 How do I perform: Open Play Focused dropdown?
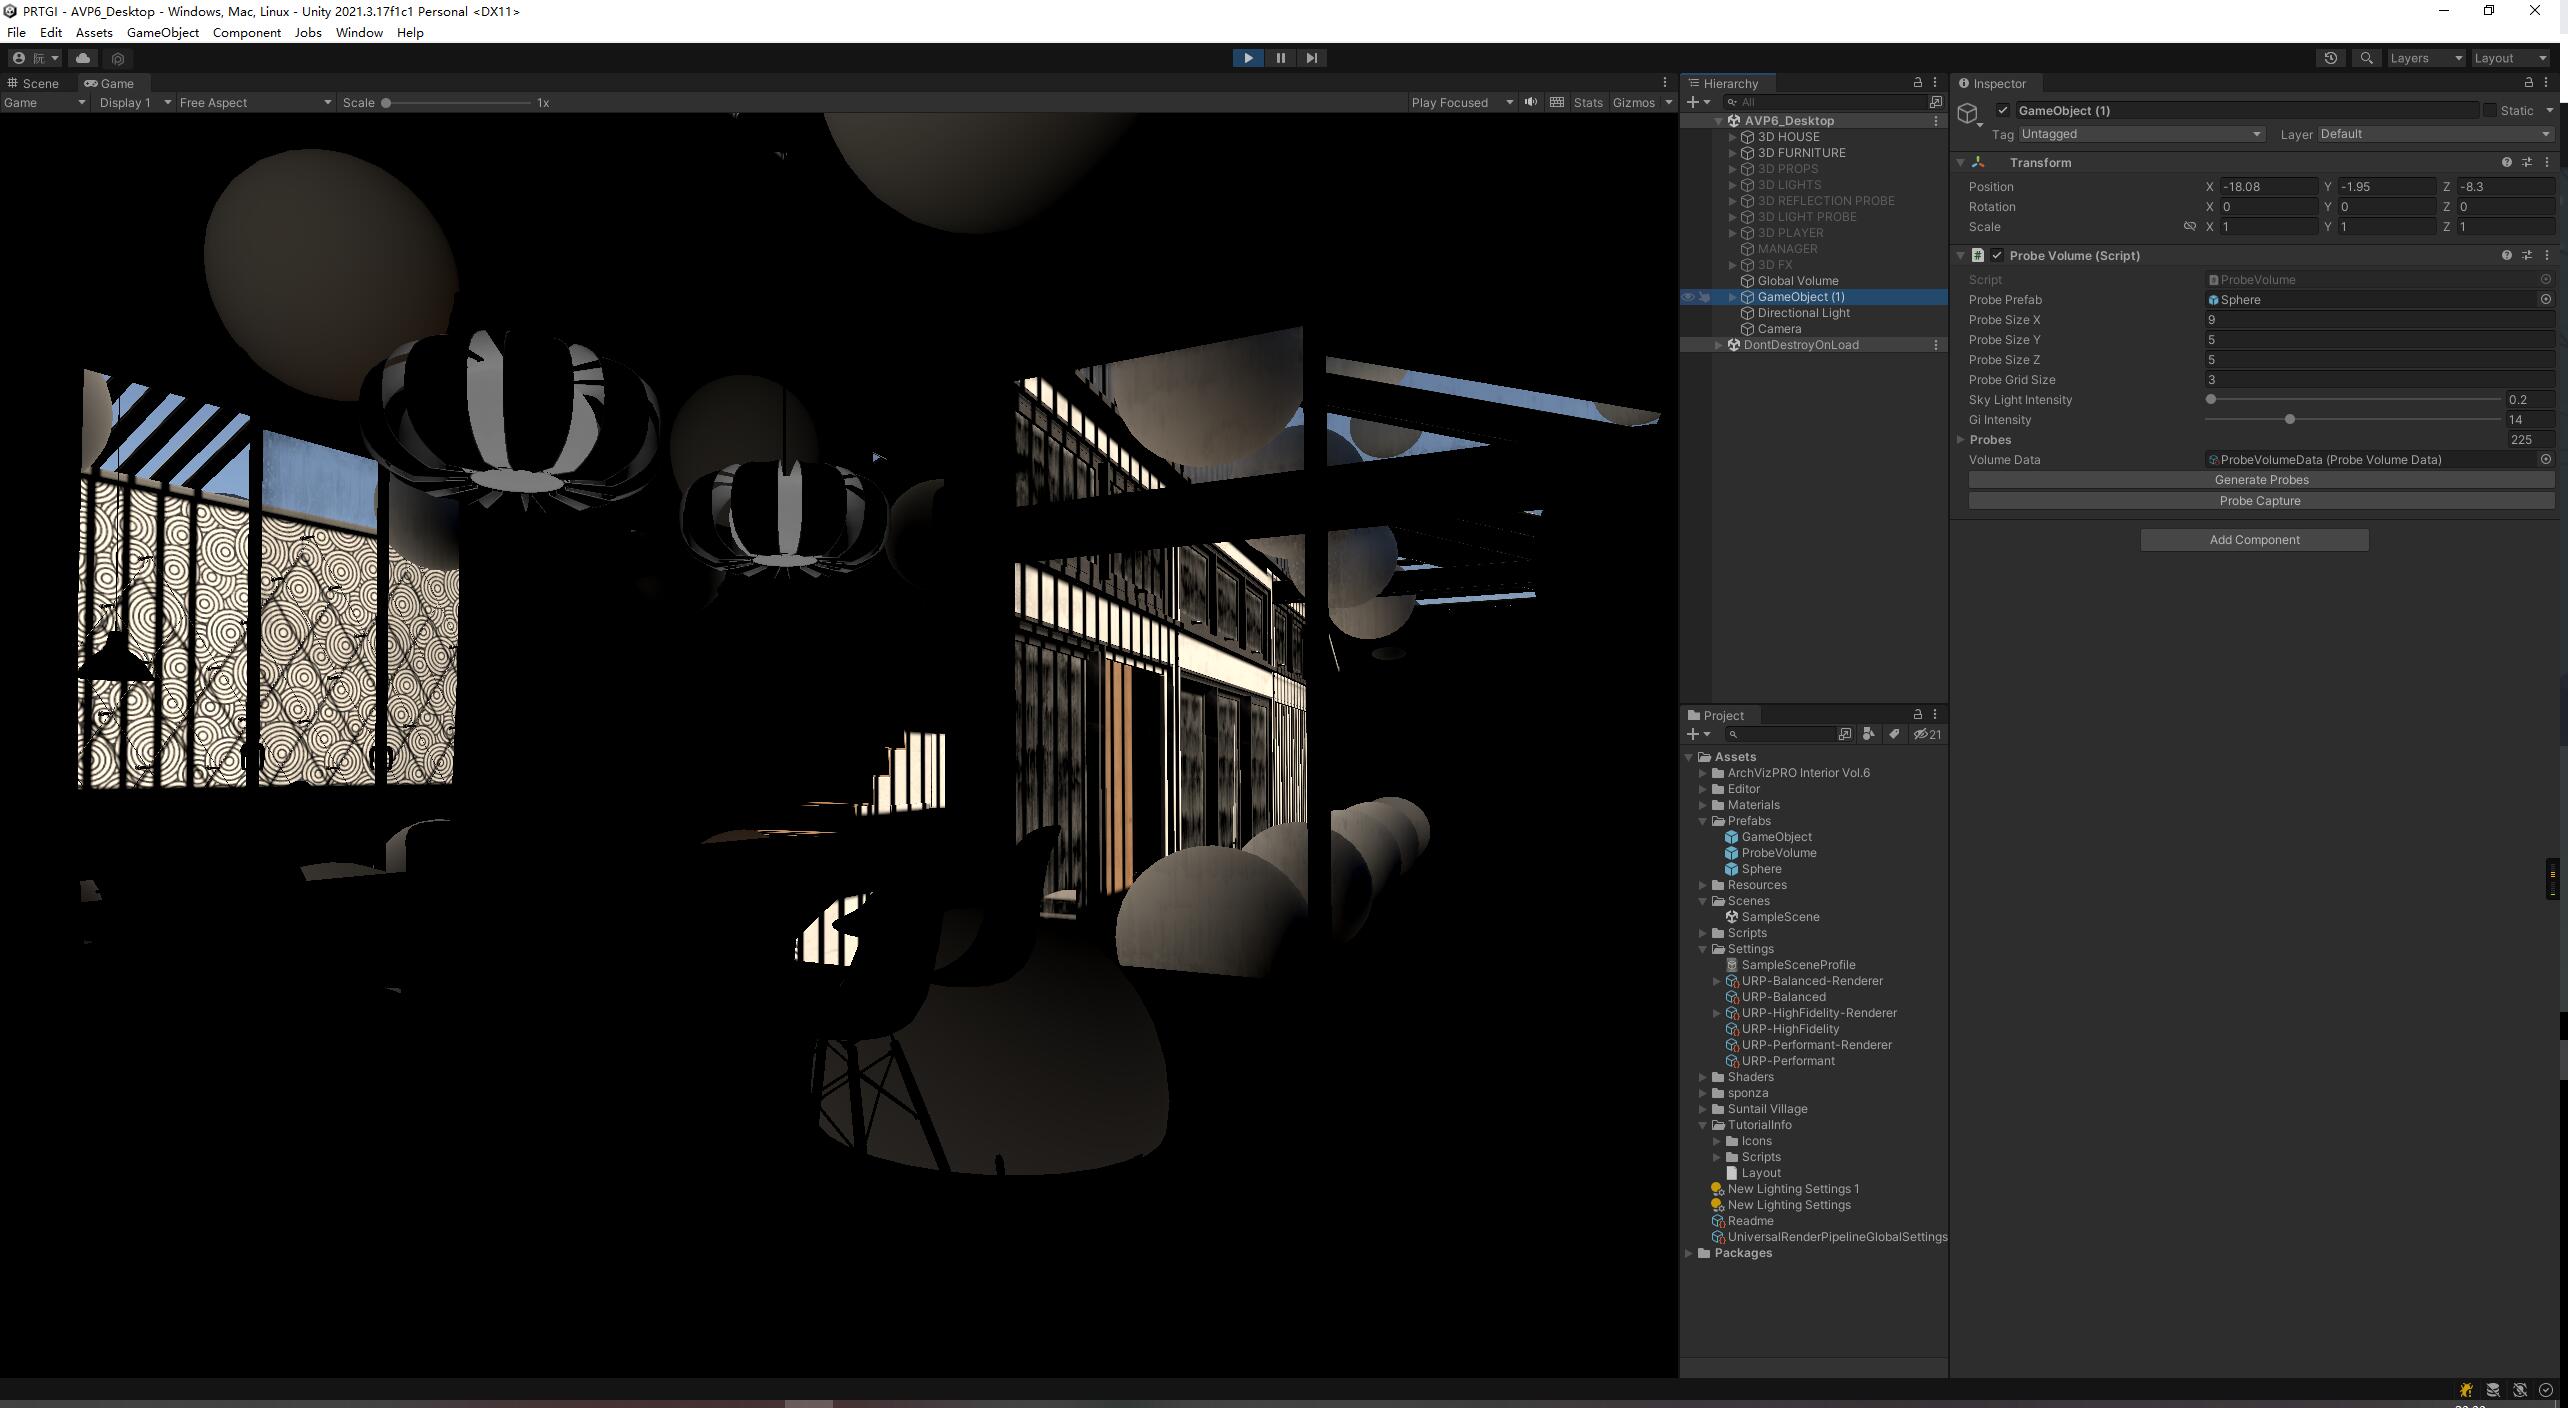click(x=1461, y=103)
